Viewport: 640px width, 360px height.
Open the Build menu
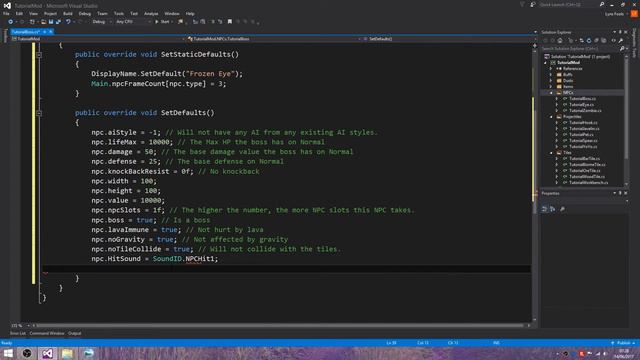[x=68, y=13]
